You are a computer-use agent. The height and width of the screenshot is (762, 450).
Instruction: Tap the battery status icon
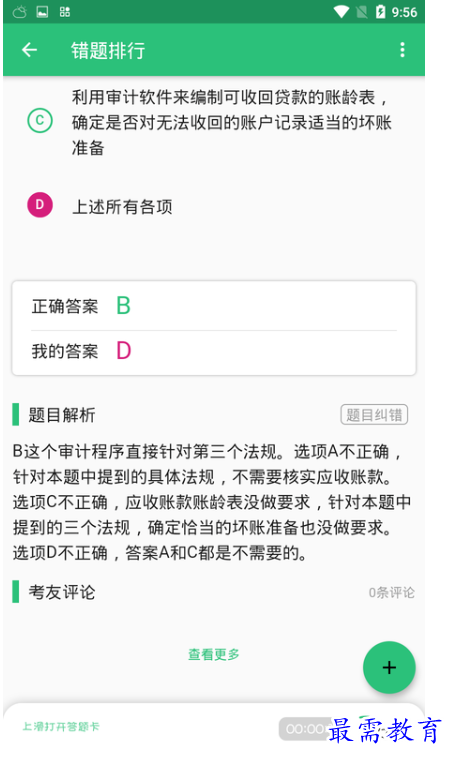381,12
